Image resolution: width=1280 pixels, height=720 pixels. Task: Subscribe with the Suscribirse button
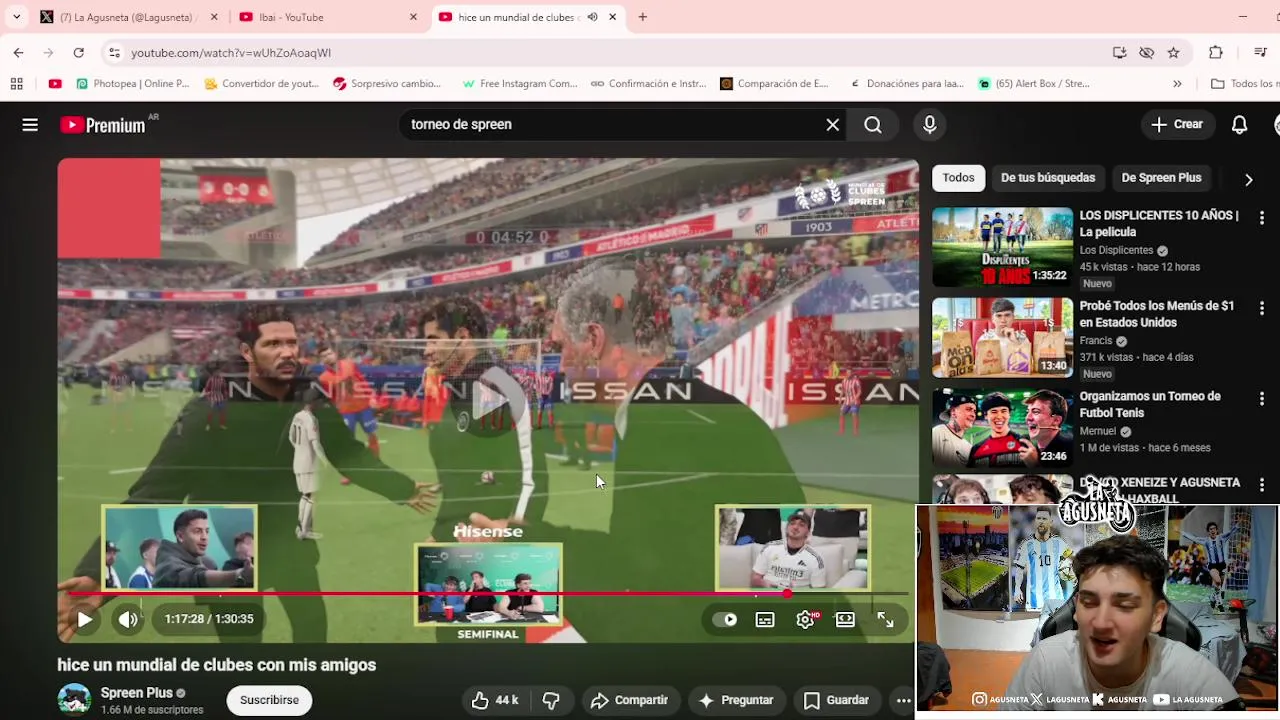tap(269, 700)
